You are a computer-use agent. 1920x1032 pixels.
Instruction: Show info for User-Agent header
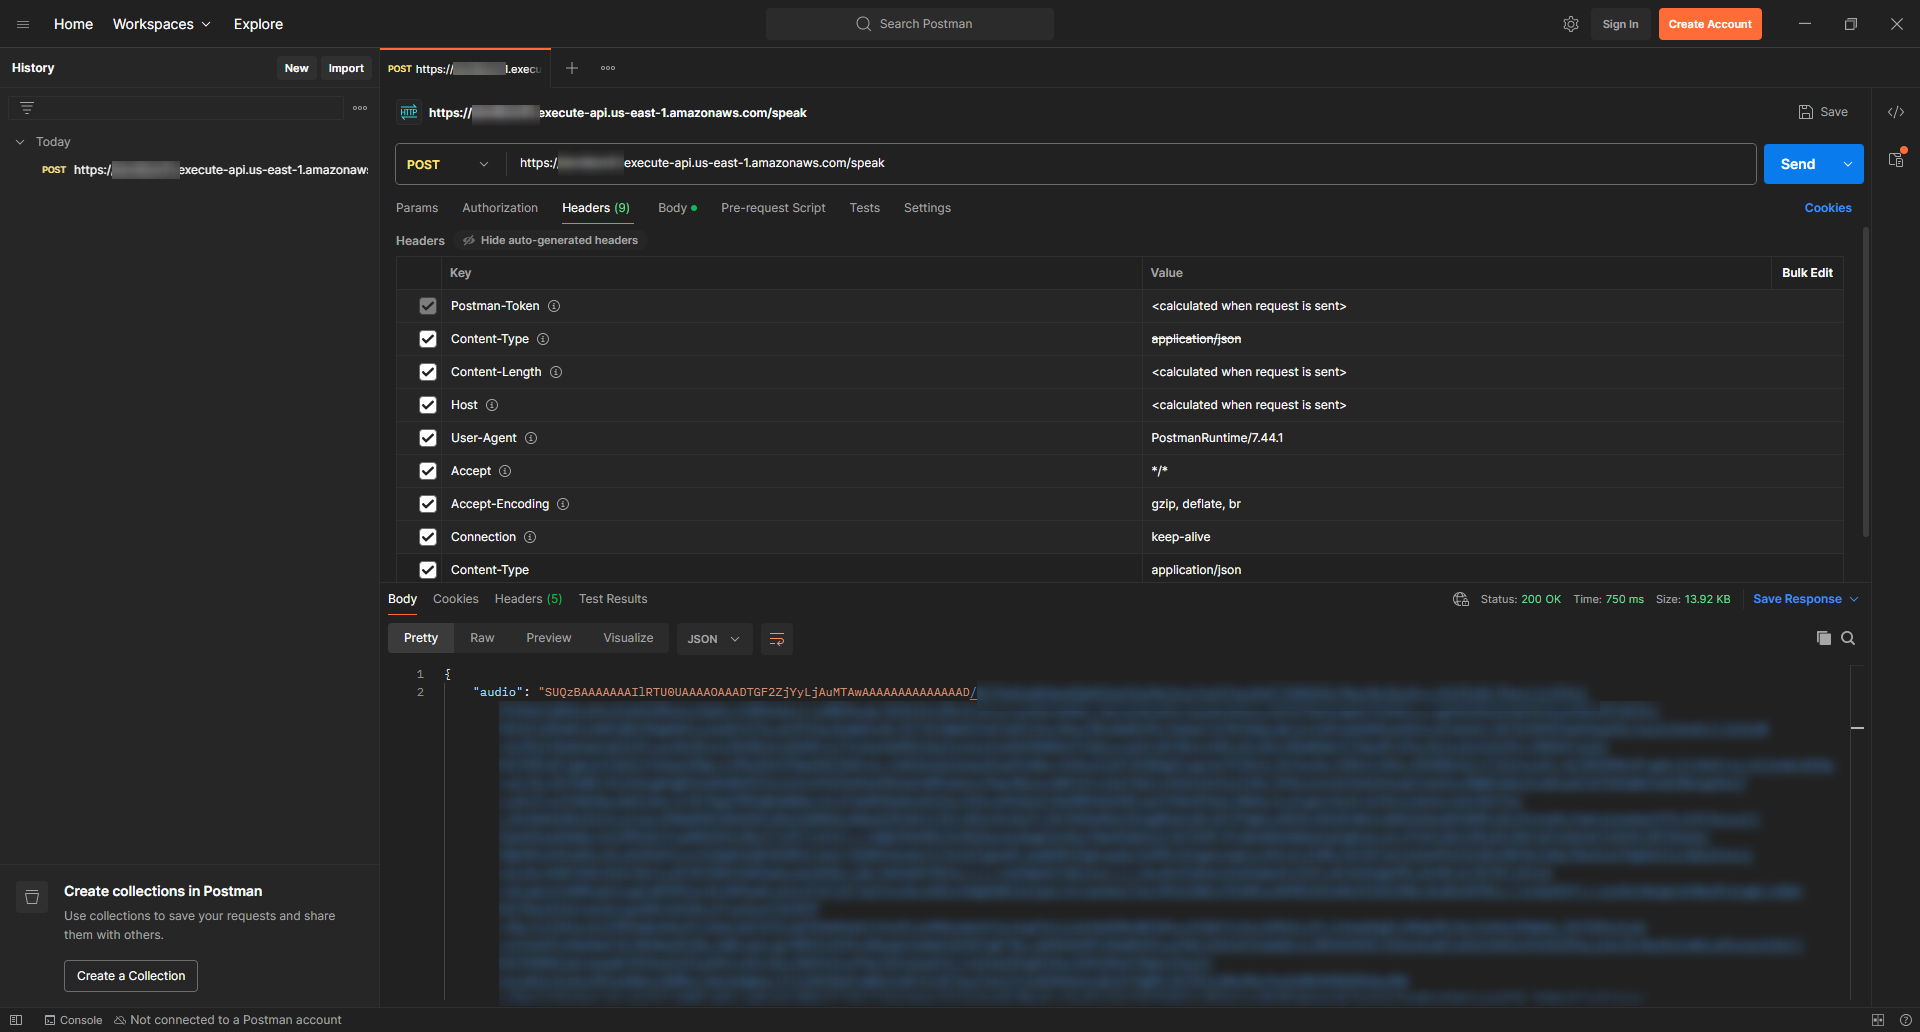pos(531,438)
